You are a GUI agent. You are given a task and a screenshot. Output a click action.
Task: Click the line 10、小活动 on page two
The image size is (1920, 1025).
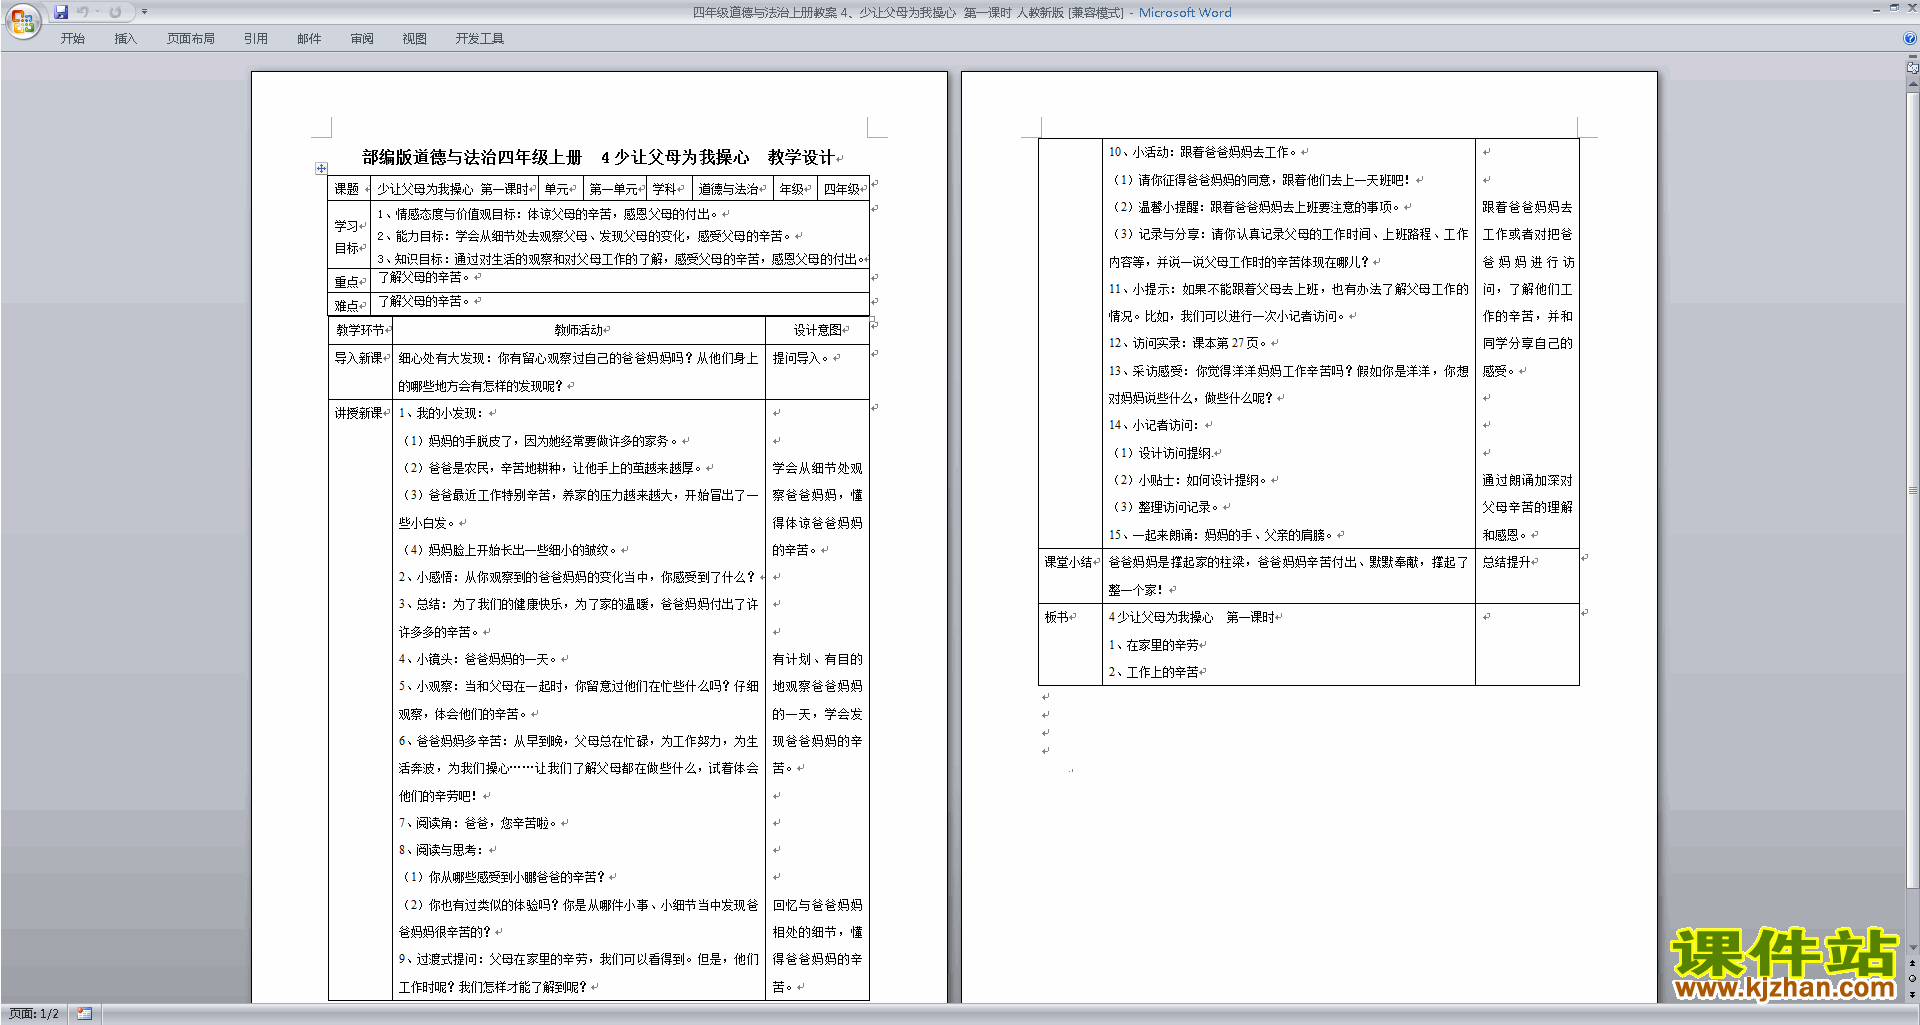[x=1203, y=152]
